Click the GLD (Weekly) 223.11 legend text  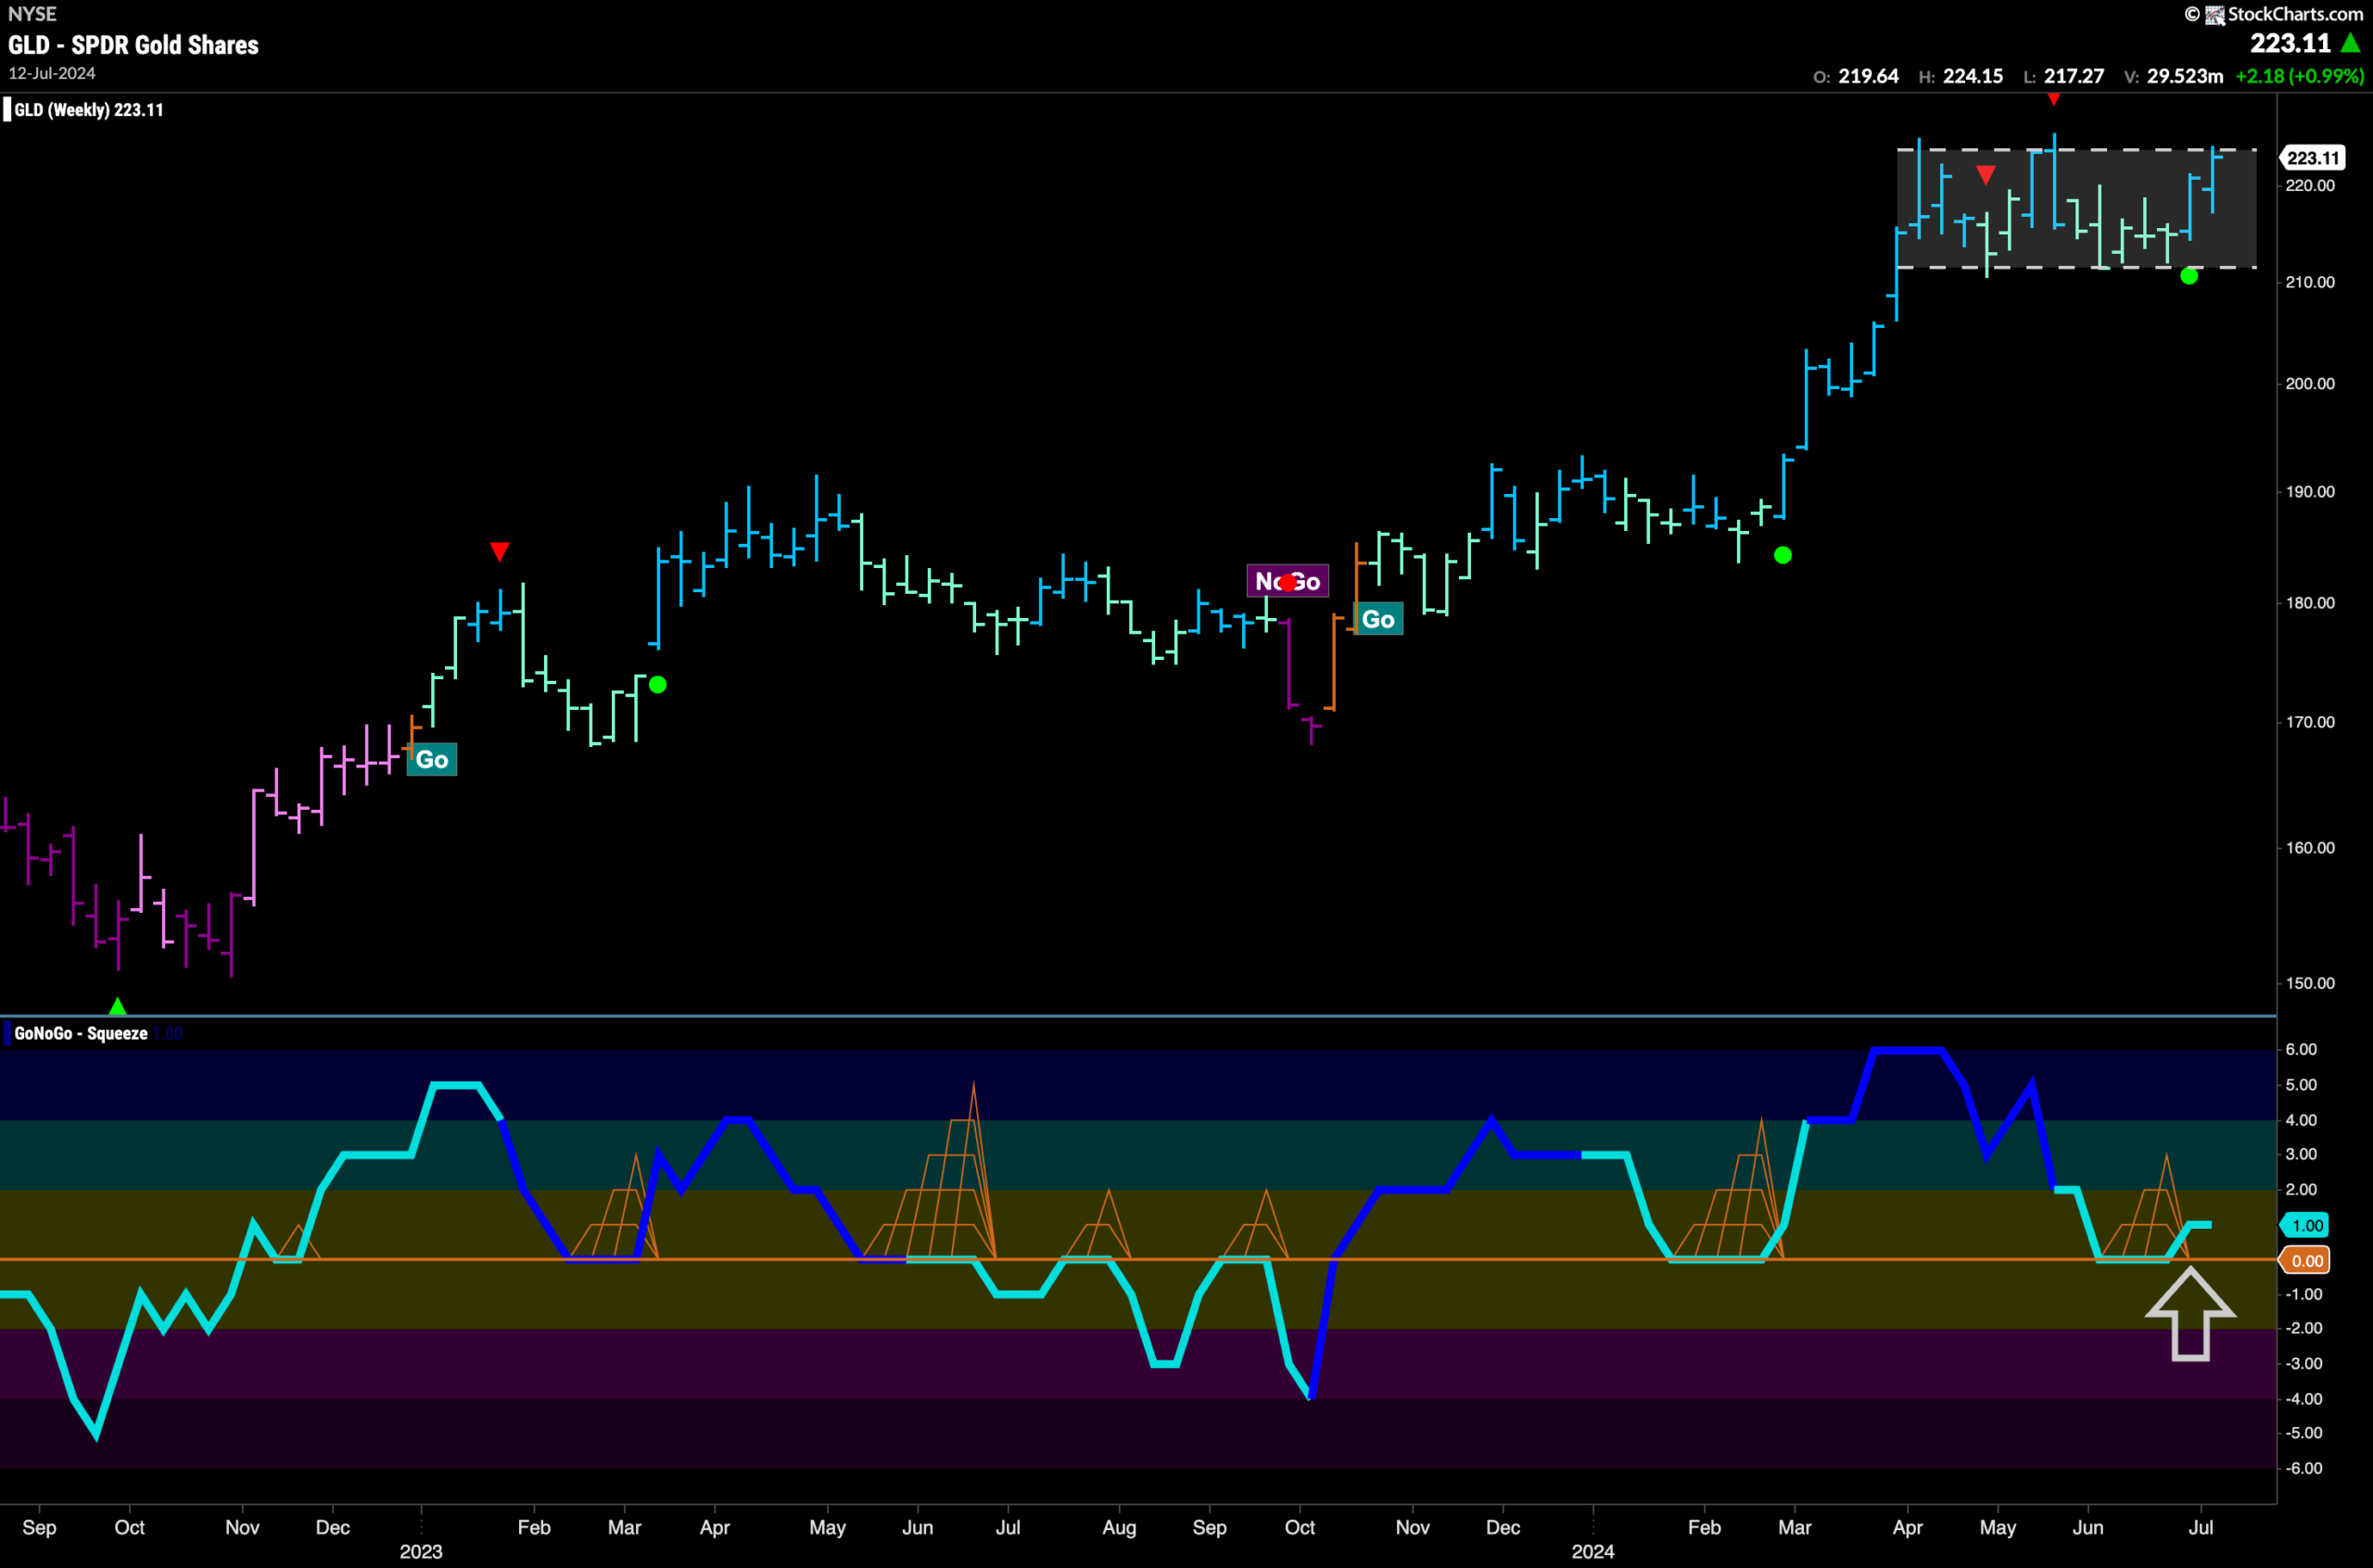[x=89, y=110]
